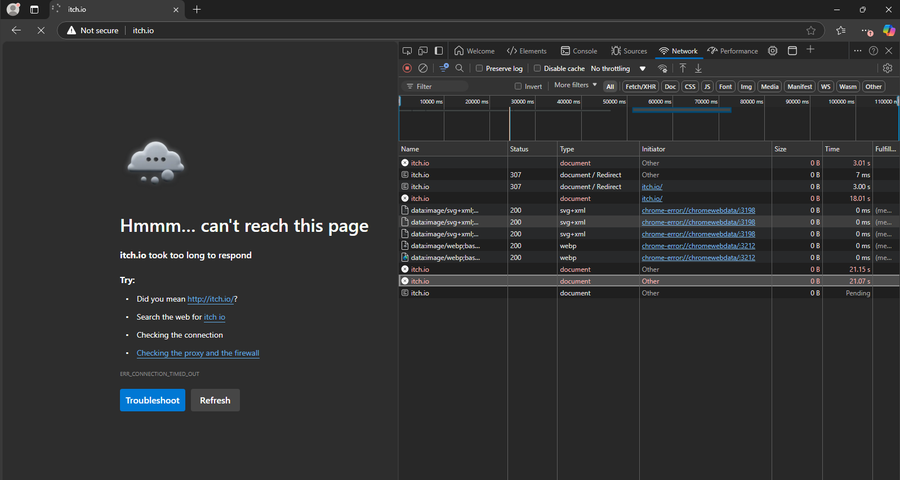This screenshot has width=900, height=480.
Task: Click the Refresh button
Action: 215,400
